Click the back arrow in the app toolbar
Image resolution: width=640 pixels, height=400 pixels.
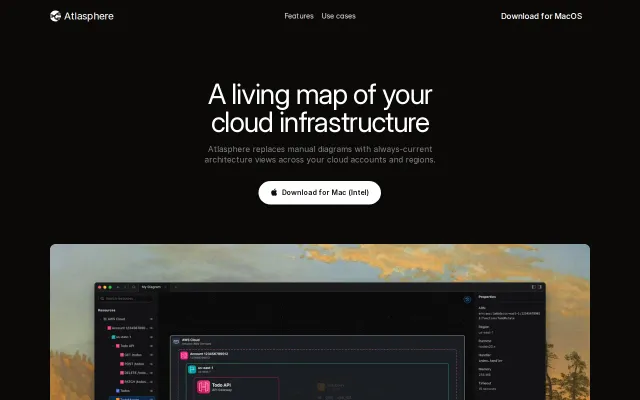pyautogui.click(x=118, y=287)
